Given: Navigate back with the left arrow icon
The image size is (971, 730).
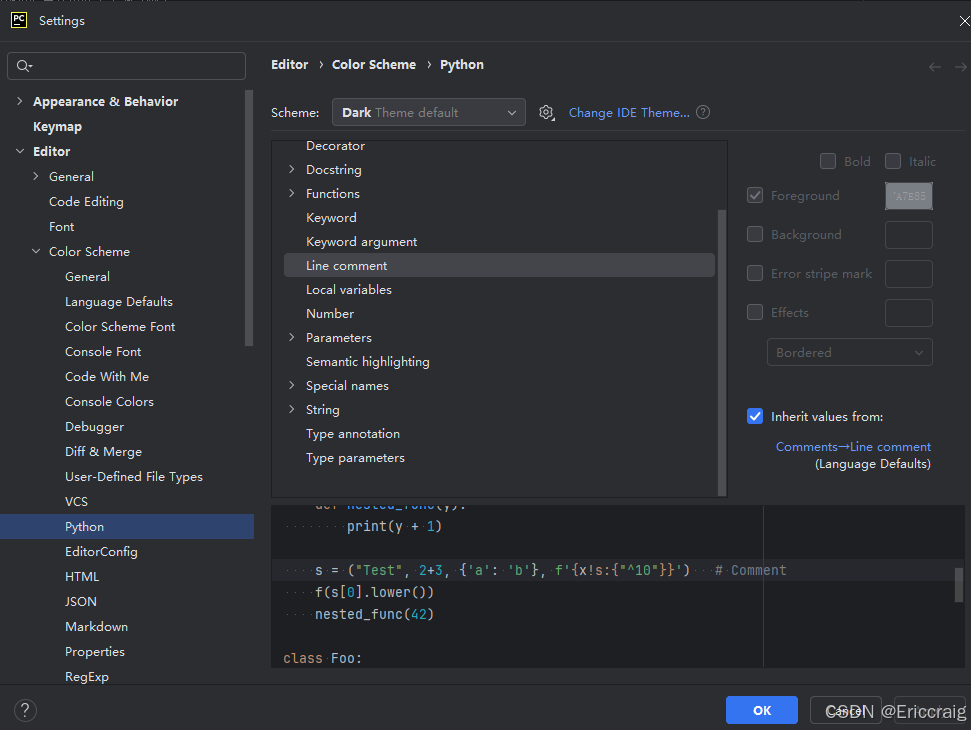Looking at the screenshot, I should coord(934,66).
